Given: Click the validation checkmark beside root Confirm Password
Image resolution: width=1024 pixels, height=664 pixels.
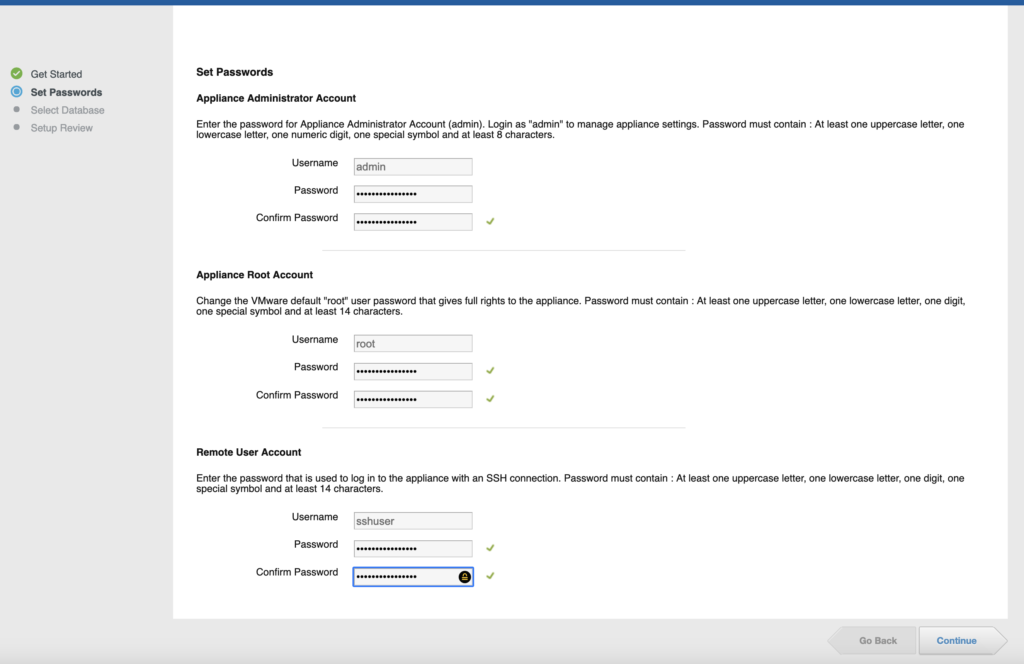Looking at the screenshot, I should point(490,399).
